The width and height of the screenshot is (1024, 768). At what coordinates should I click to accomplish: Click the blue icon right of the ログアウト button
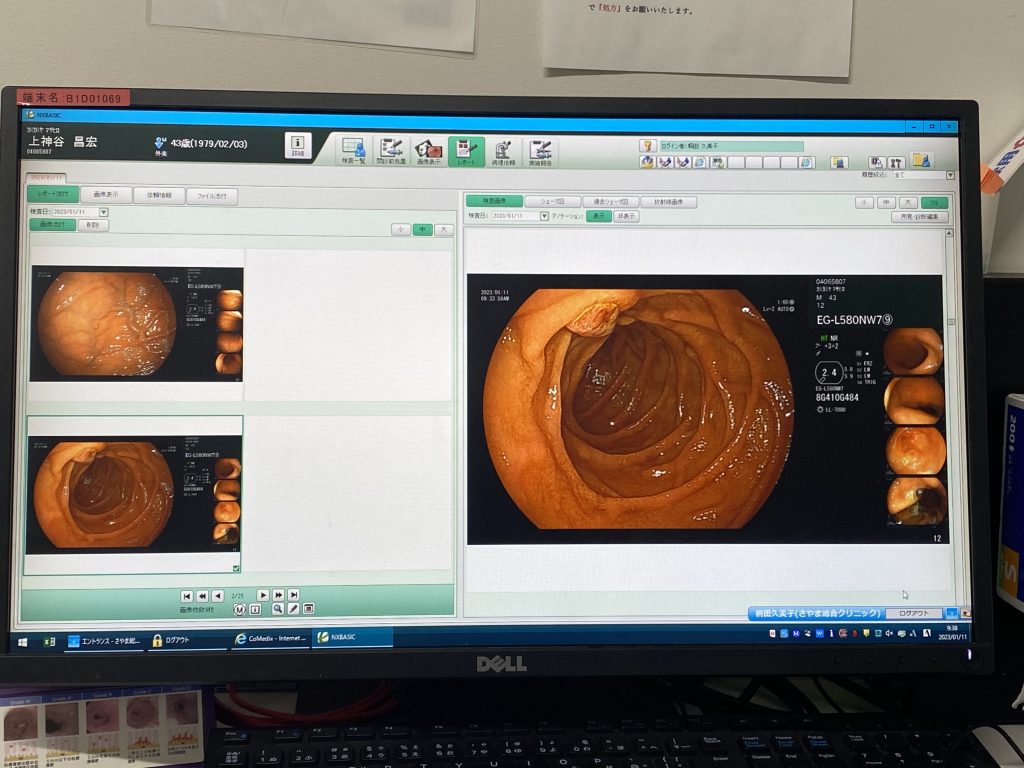coord(952,614)
